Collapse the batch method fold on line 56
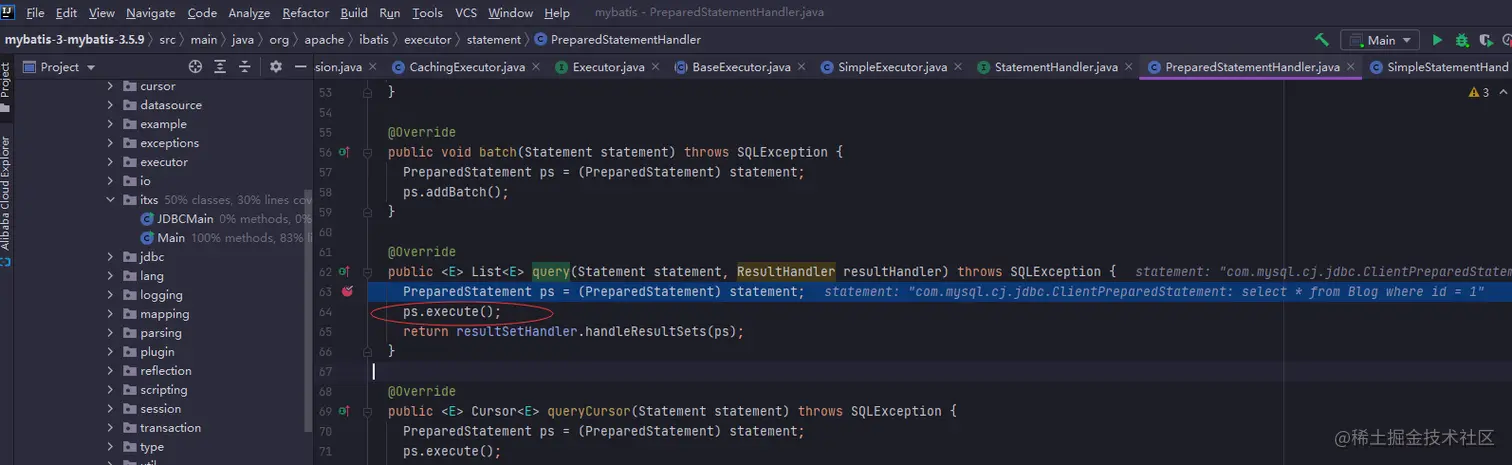Viewport: 1512px width, 465px height. (x=368, y=152)
